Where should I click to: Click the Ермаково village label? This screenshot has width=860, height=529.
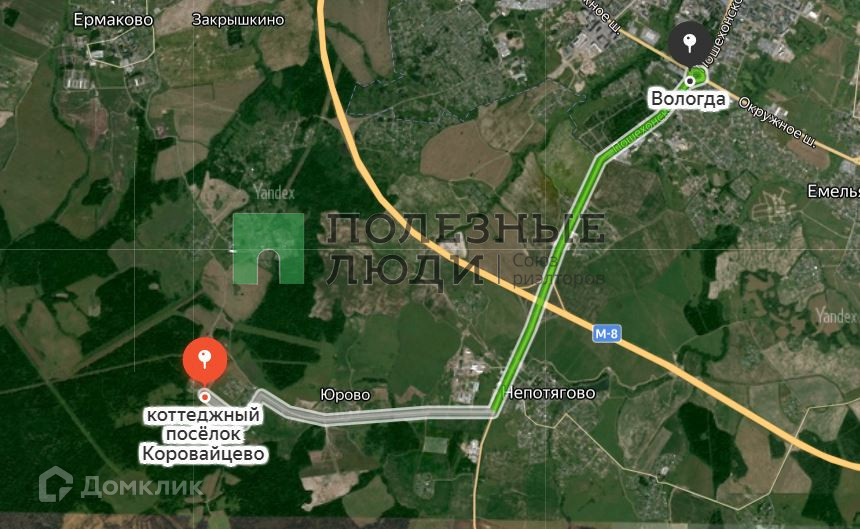[x=113, y=20]
